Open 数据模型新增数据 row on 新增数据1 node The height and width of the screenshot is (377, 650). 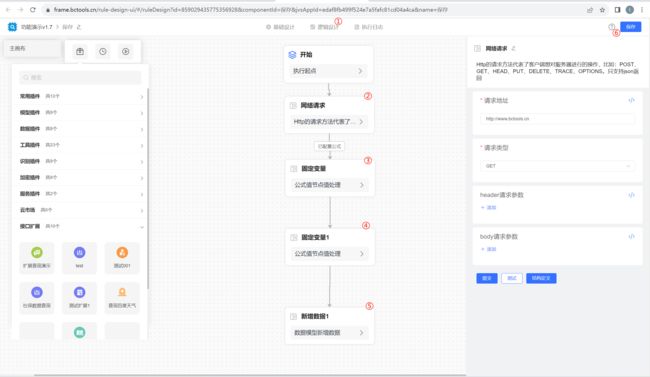click(x=330, y=332)
